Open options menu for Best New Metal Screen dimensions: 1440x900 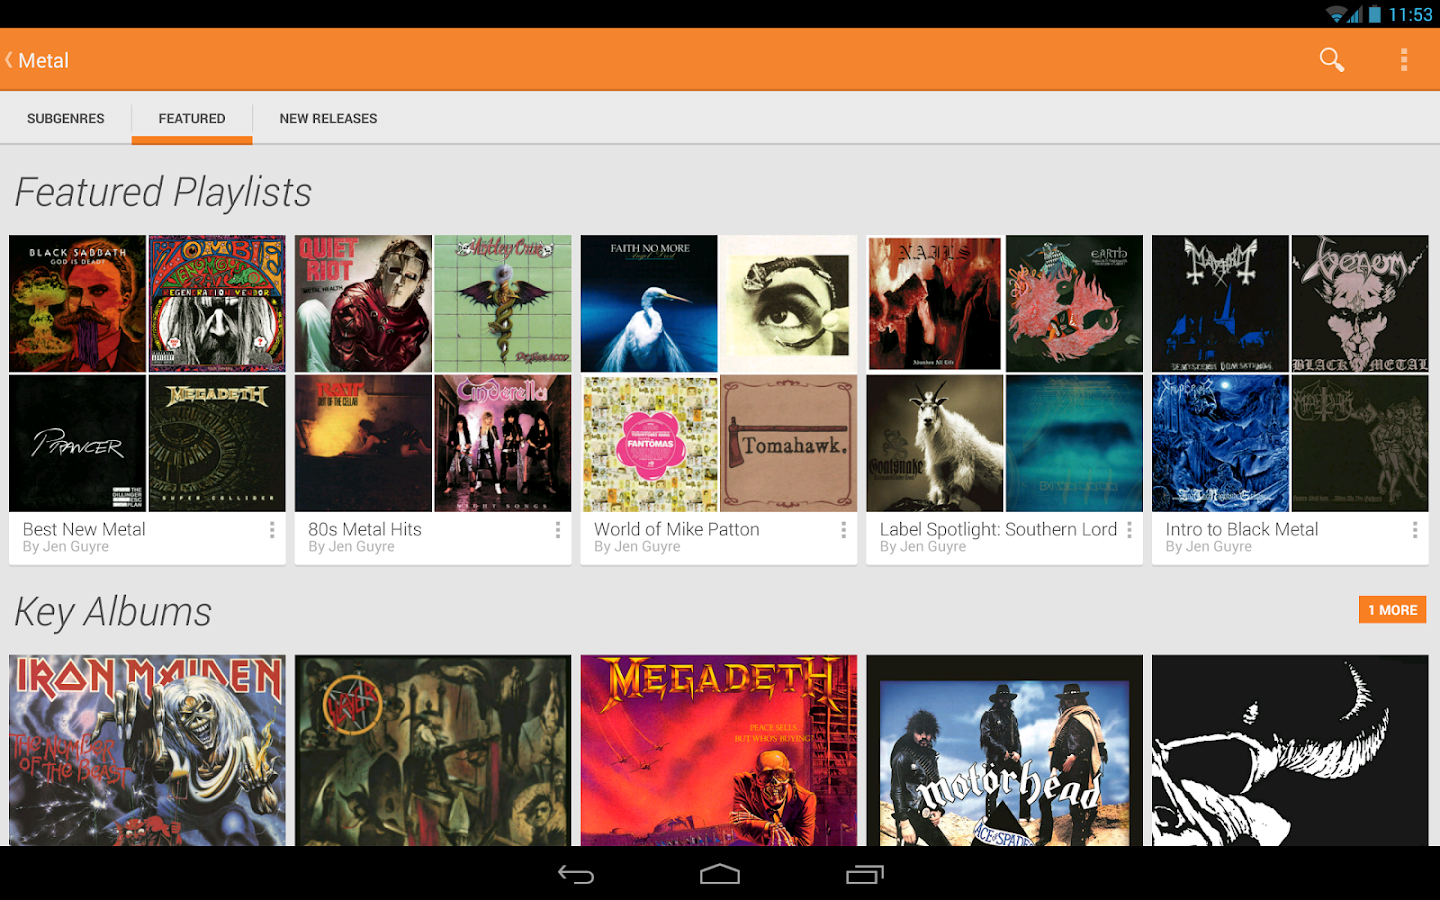pyautogui.click(x=272, y=530)
